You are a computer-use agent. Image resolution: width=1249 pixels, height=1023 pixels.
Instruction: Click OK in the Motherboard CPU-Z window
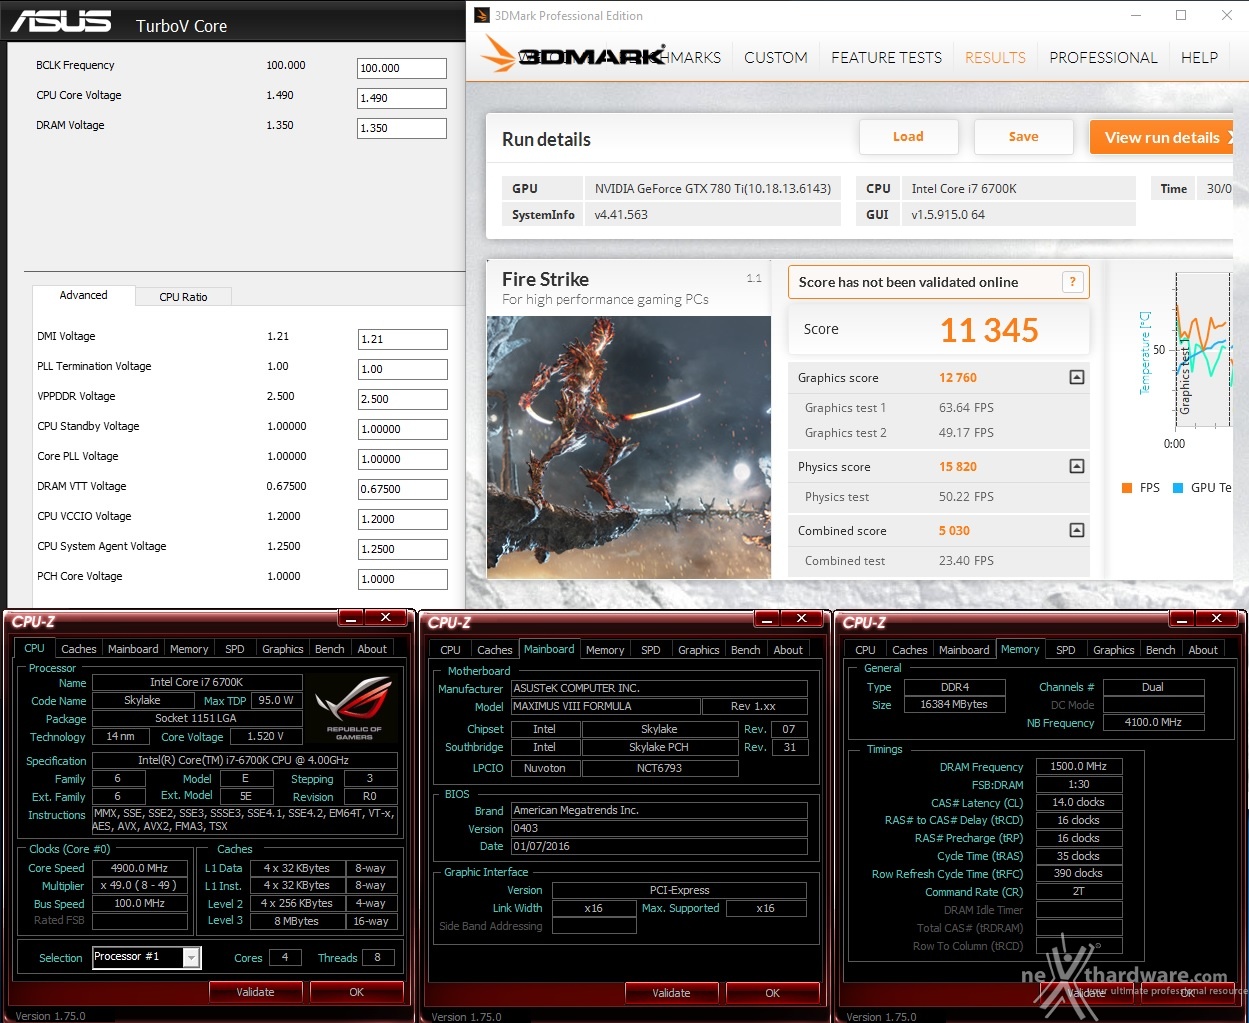coord(773,993)
